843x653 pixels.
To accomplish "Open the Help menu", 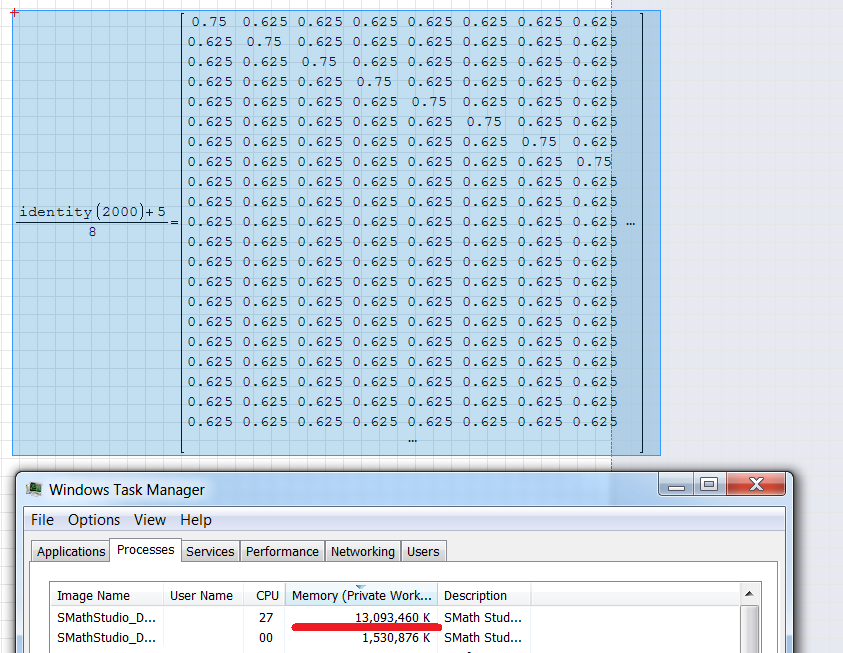I will pyautogui.click(x=196, y=520).
